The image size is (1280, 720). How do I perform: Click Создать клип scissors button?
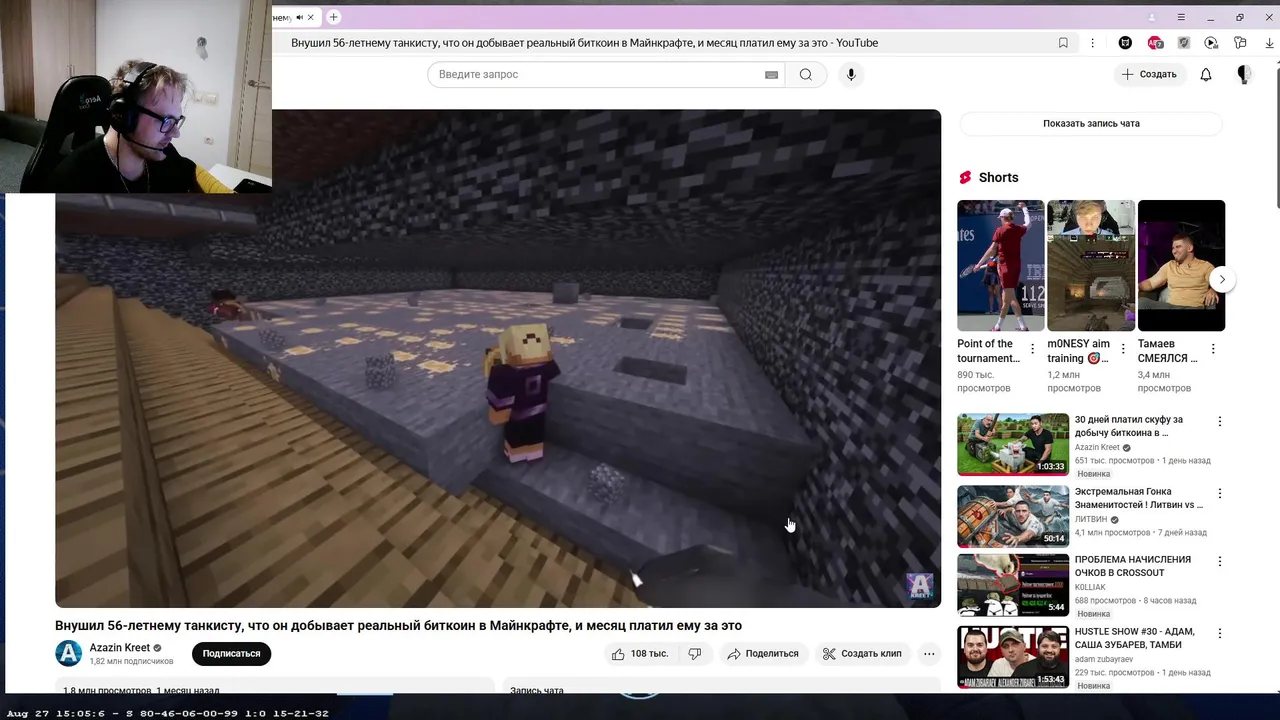pos(862,654)
